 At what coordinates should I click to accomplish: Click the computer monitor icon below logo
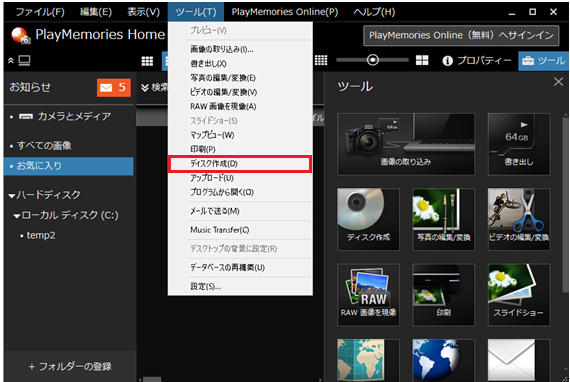(x=24, y=60)
